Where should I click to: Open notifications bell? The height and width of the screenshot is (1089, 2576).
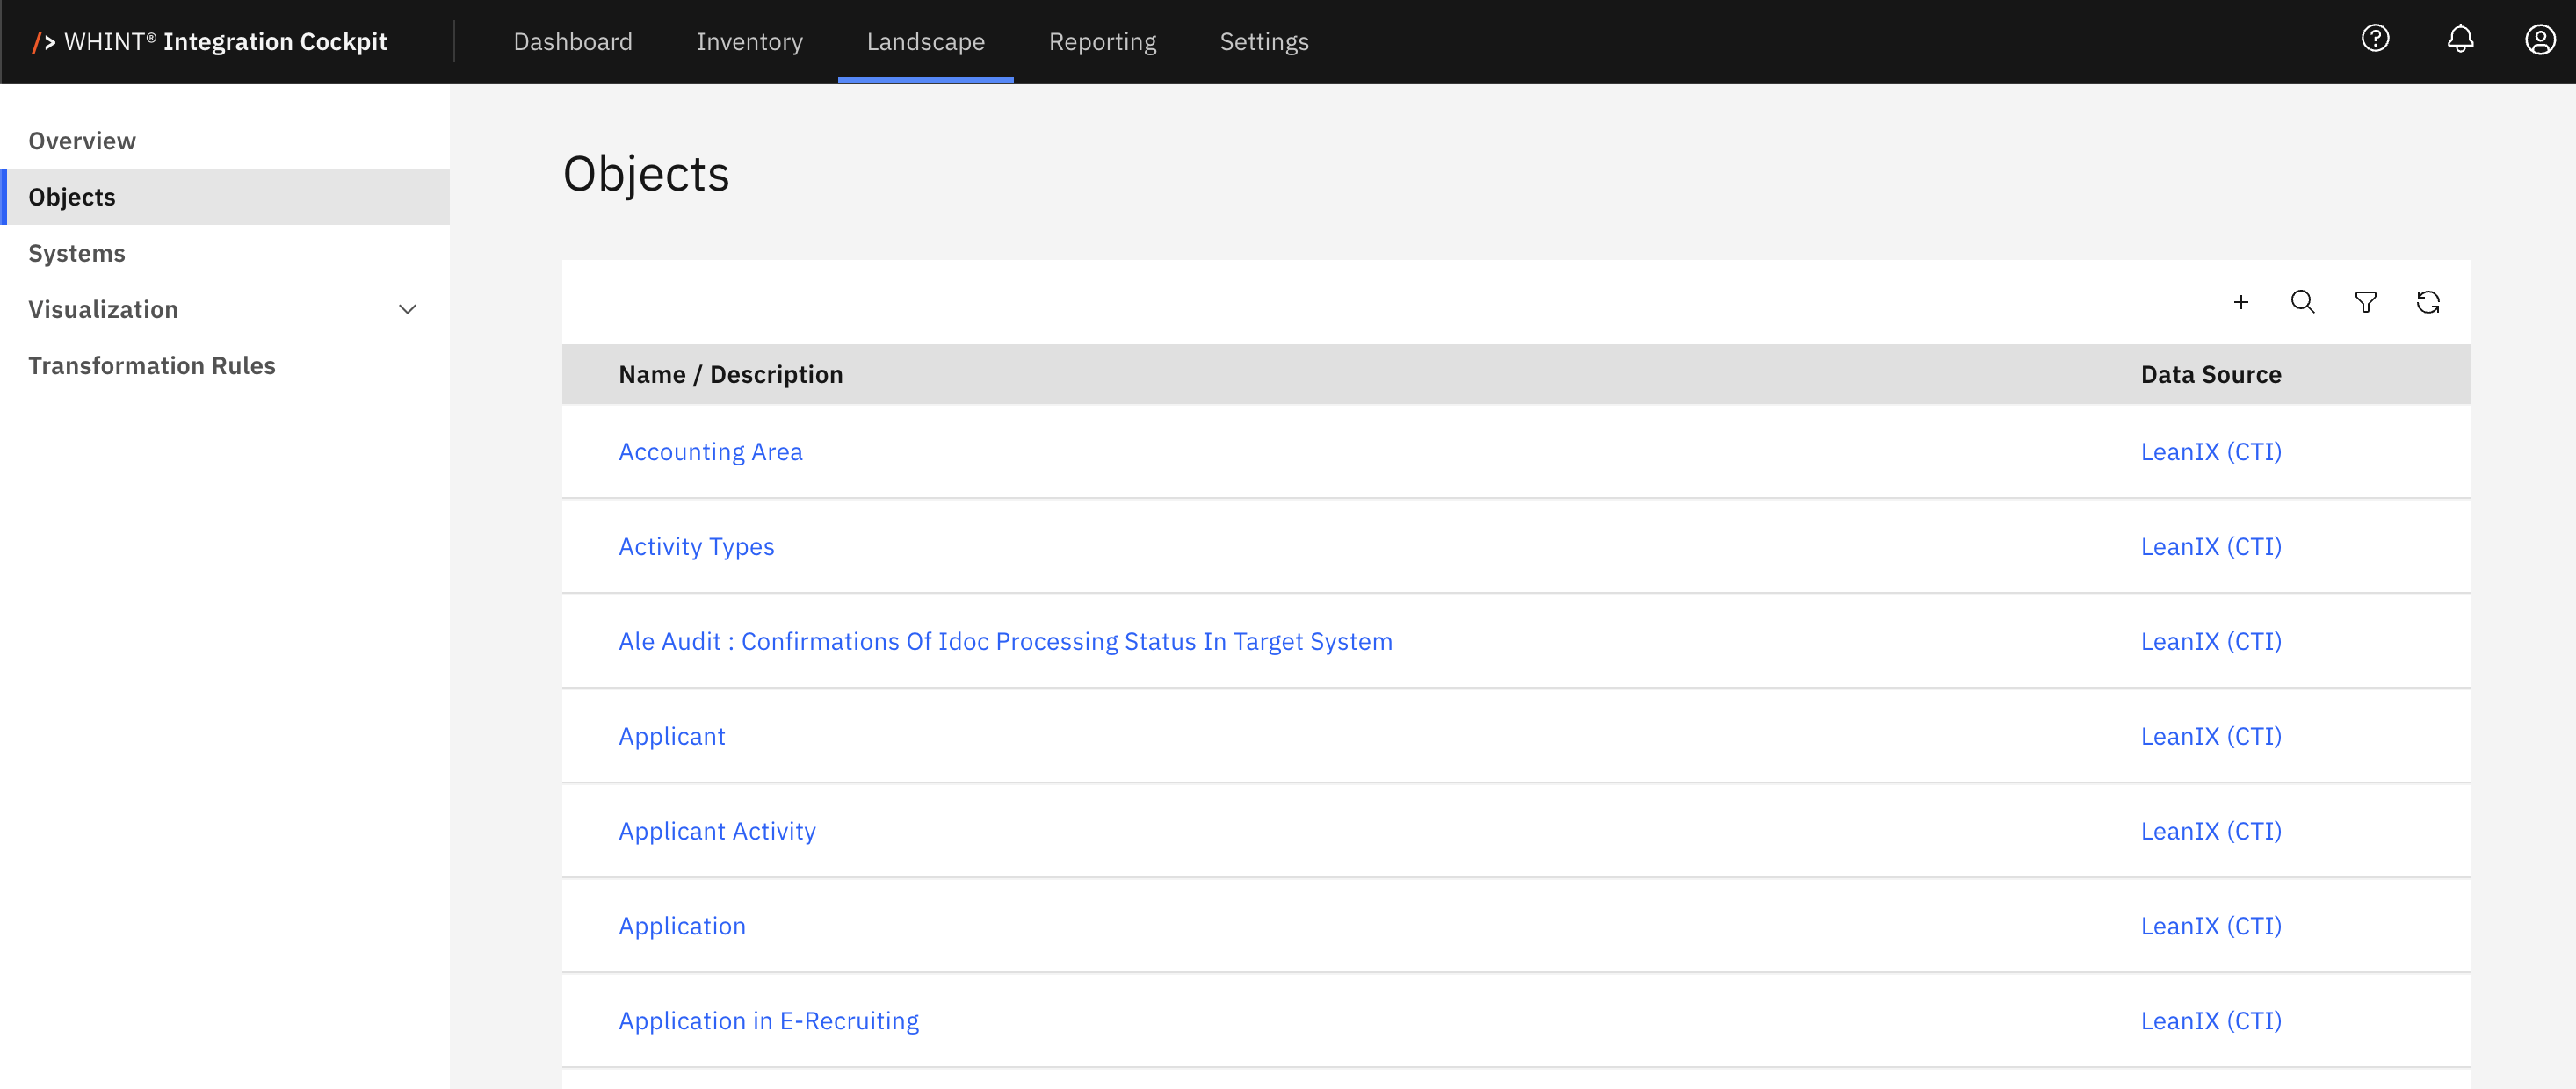tap(2459, 39)
